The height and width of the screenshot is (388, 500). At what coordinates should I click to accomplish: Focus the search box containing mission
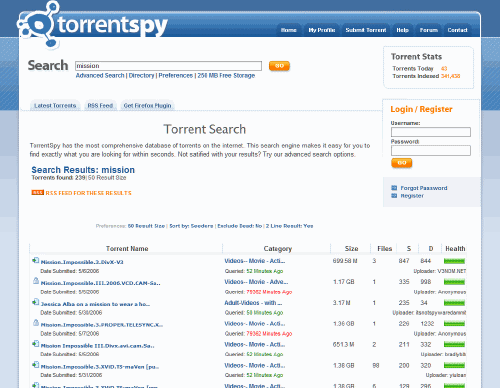168,66
